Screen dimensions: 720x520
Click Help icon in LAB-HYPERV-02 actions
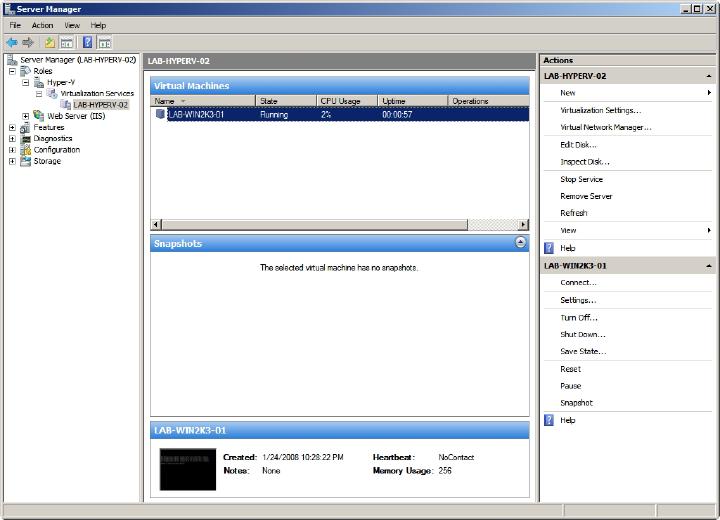pos(549,248)
